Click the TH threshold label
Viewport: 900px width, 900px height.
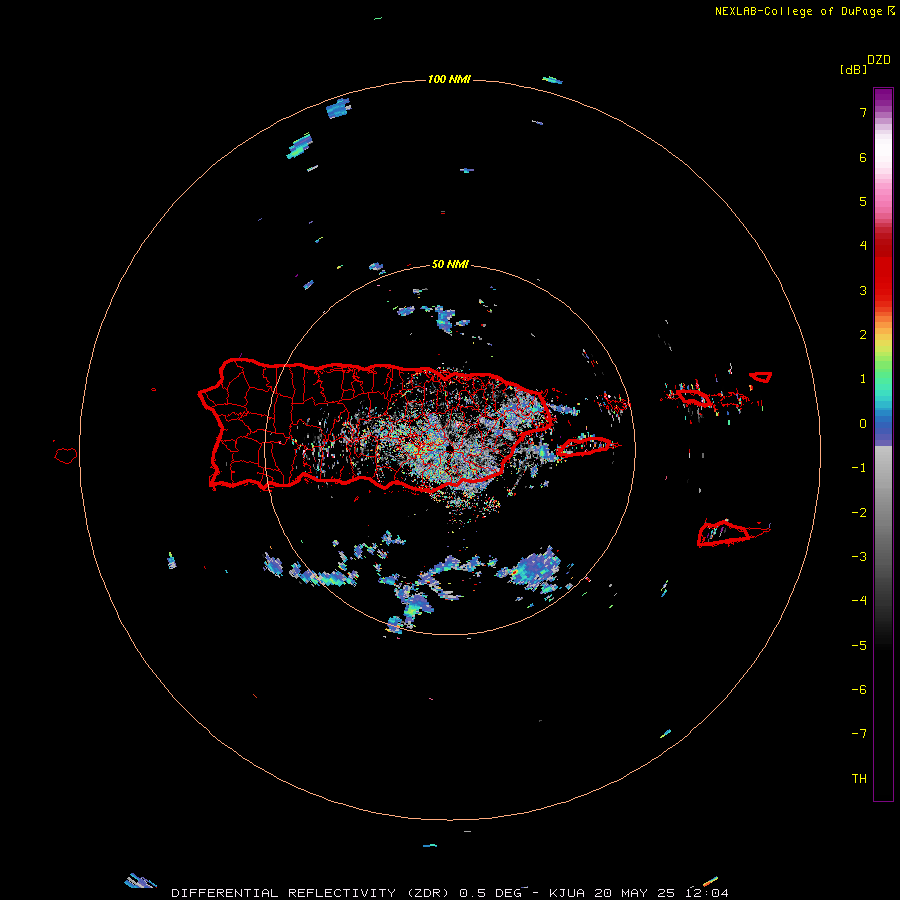tap(859, 779)
